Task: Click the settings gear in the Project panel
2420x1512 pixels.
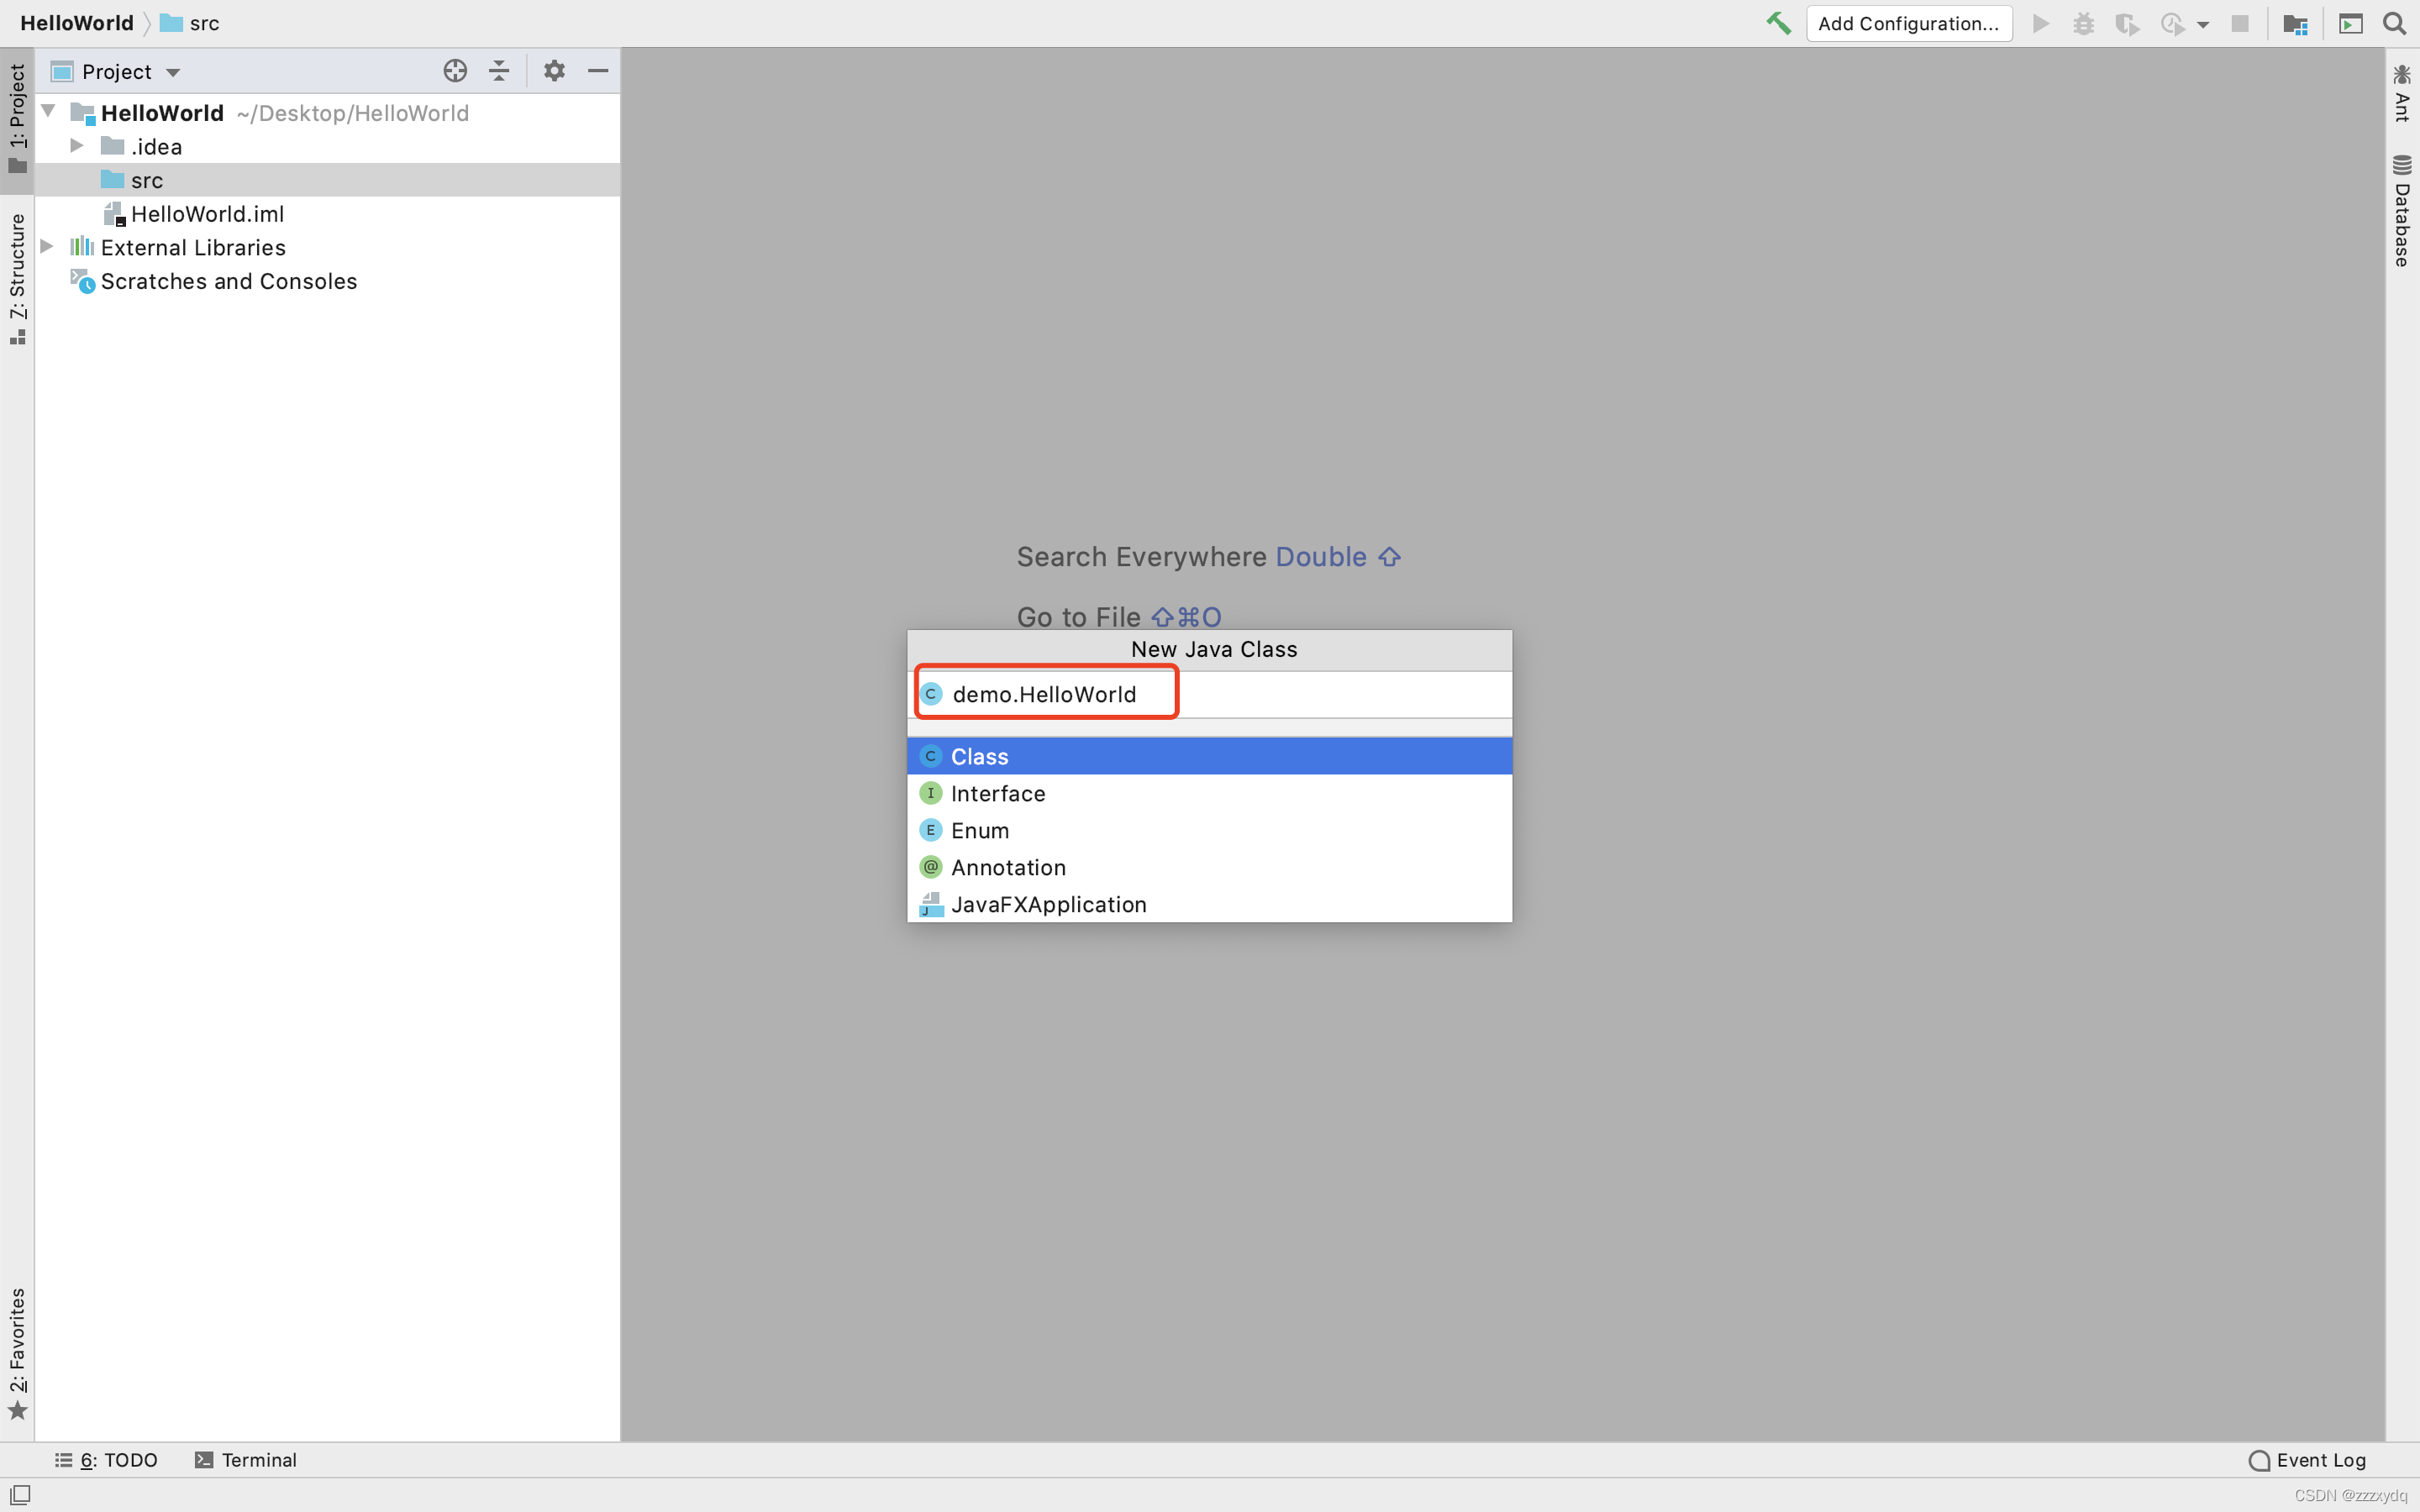Action: click(554, 70)
